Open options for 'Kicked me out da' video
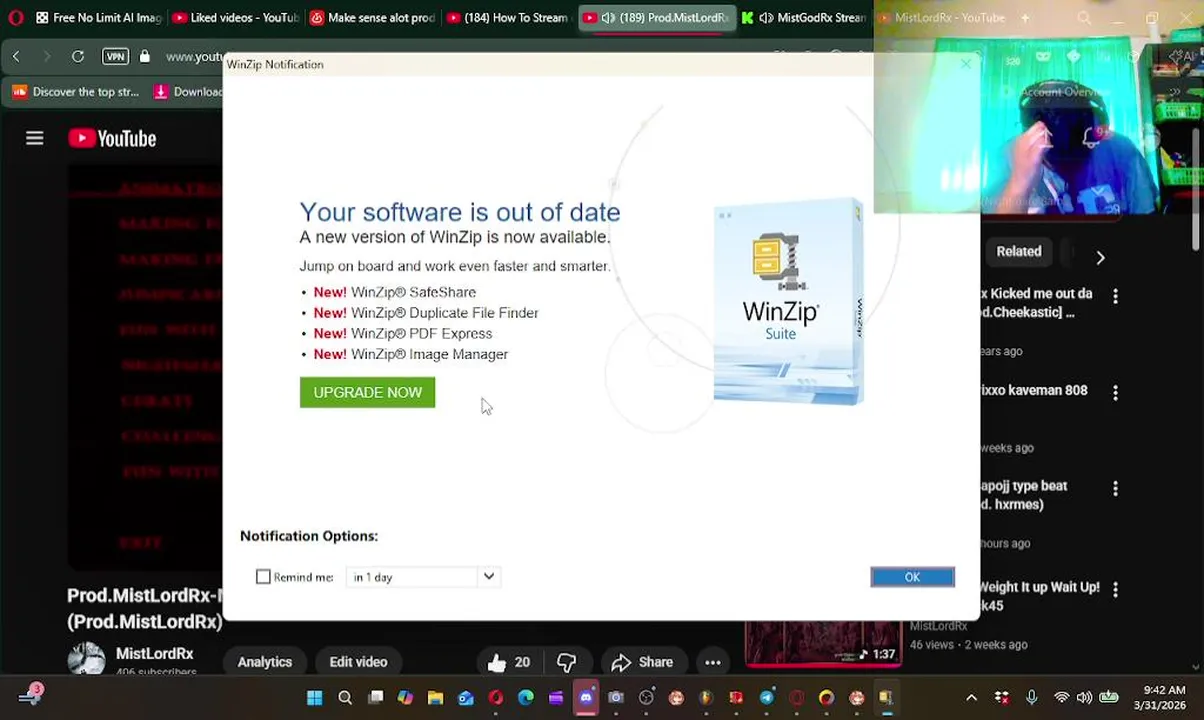 [1115, 296]
